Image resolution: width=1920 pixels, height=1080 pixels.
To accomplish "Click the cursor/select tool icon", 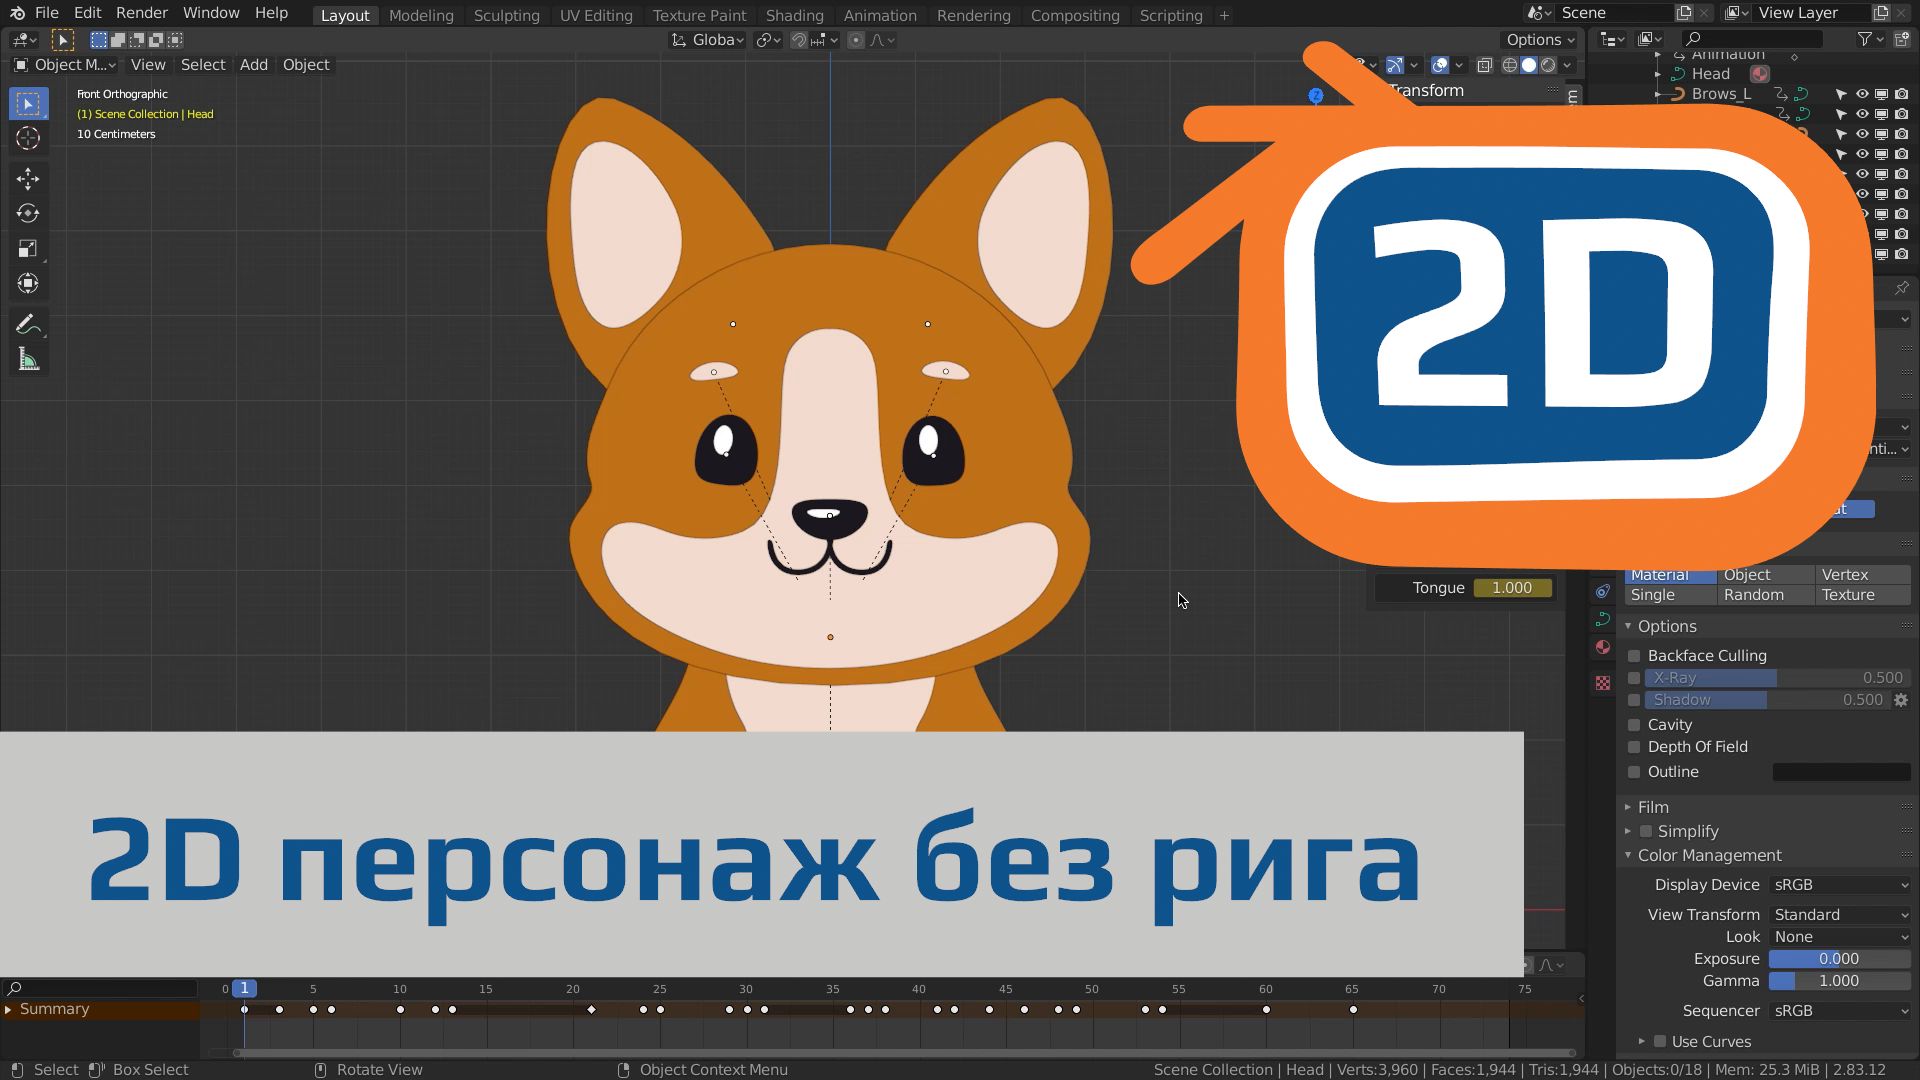I will 28,102.
